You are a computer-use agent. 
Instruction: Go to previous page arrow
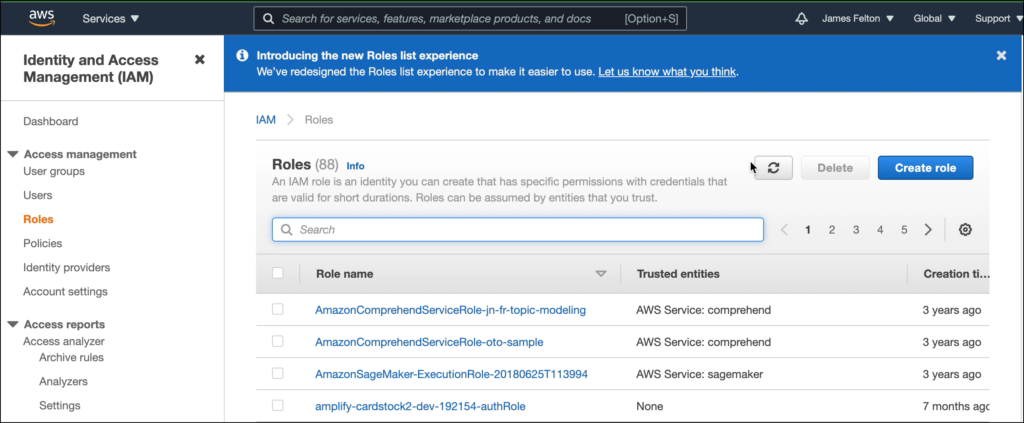point(784,230)
